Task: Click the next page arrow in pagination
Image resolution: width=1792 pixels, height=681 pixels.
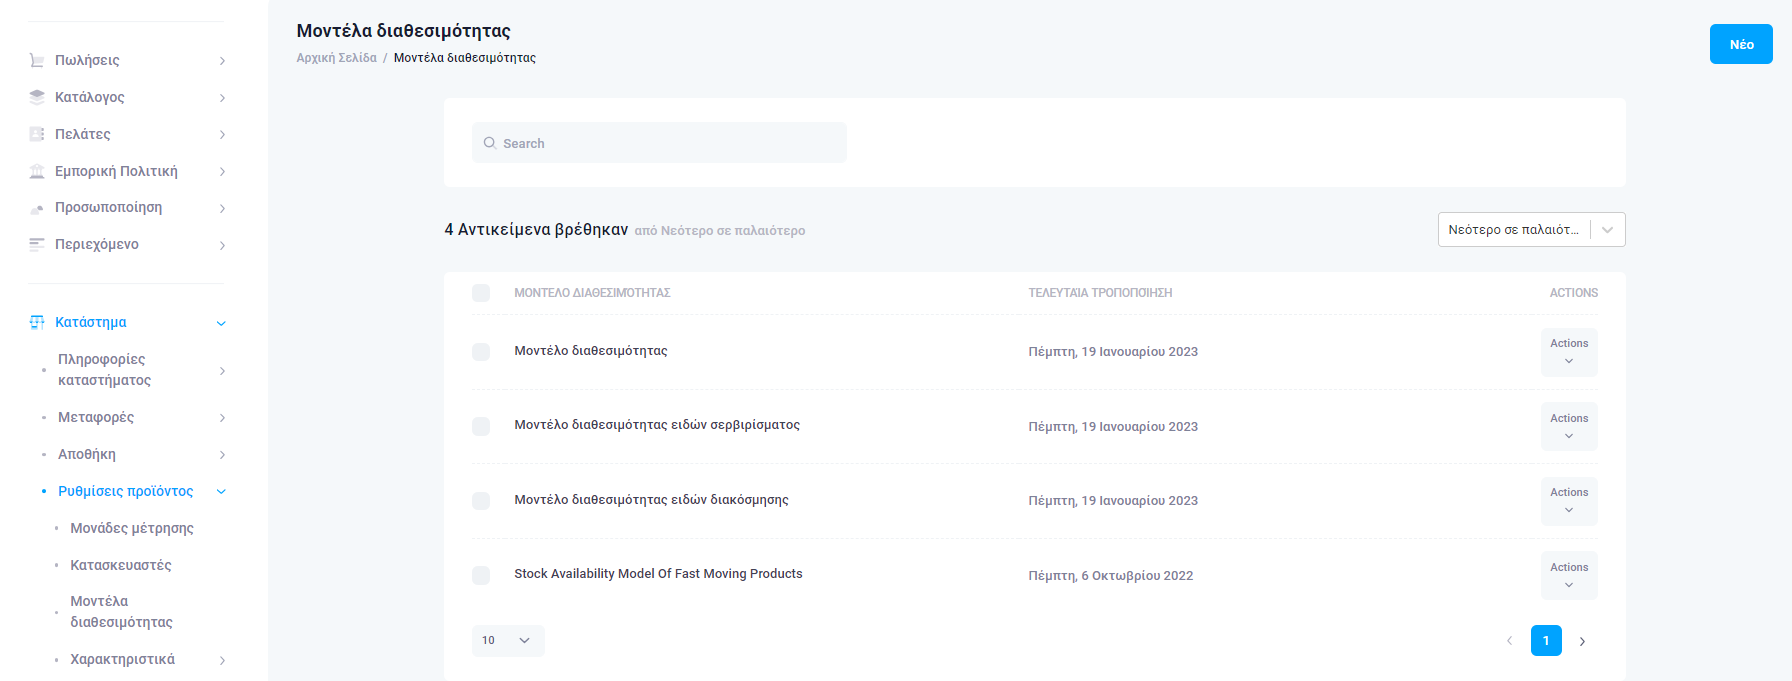Action: (1582, 641)
